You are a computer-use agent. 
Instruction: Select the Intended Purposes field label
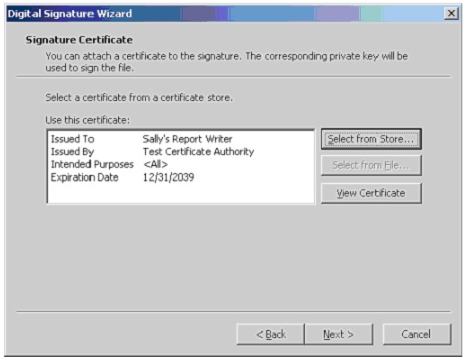click(x=92, y=164)
